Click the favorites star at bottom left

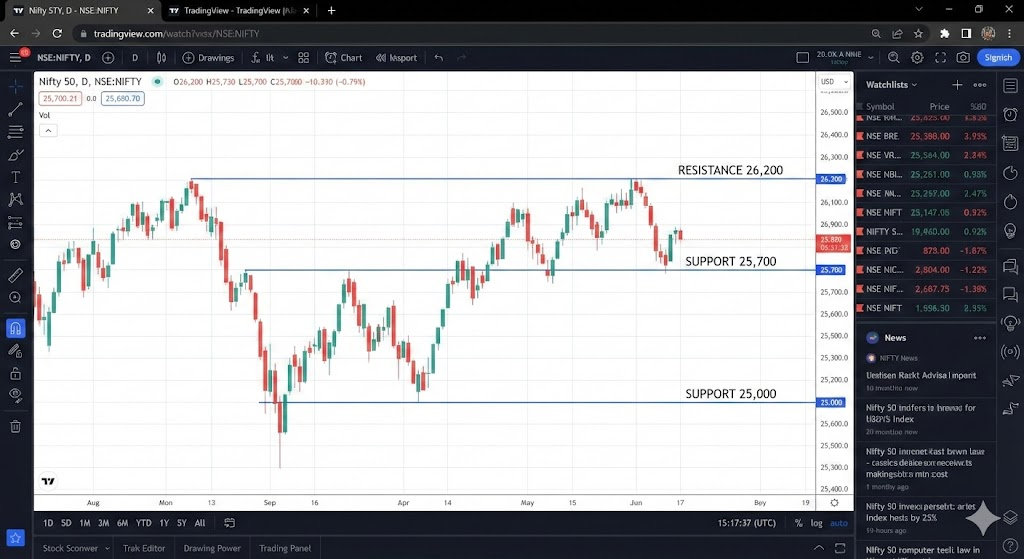[16, 538]
